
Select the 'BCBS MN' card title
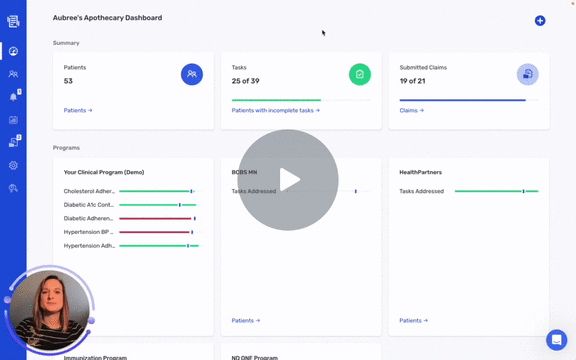coord(244,172)
